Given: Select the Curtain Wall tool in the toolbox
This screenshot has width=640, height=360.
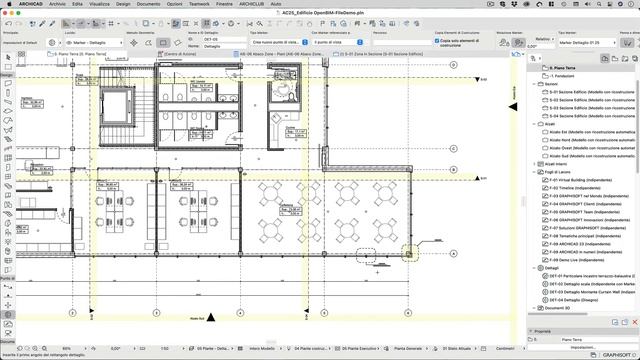Looking at the screenshot, I should pos(8,158).
